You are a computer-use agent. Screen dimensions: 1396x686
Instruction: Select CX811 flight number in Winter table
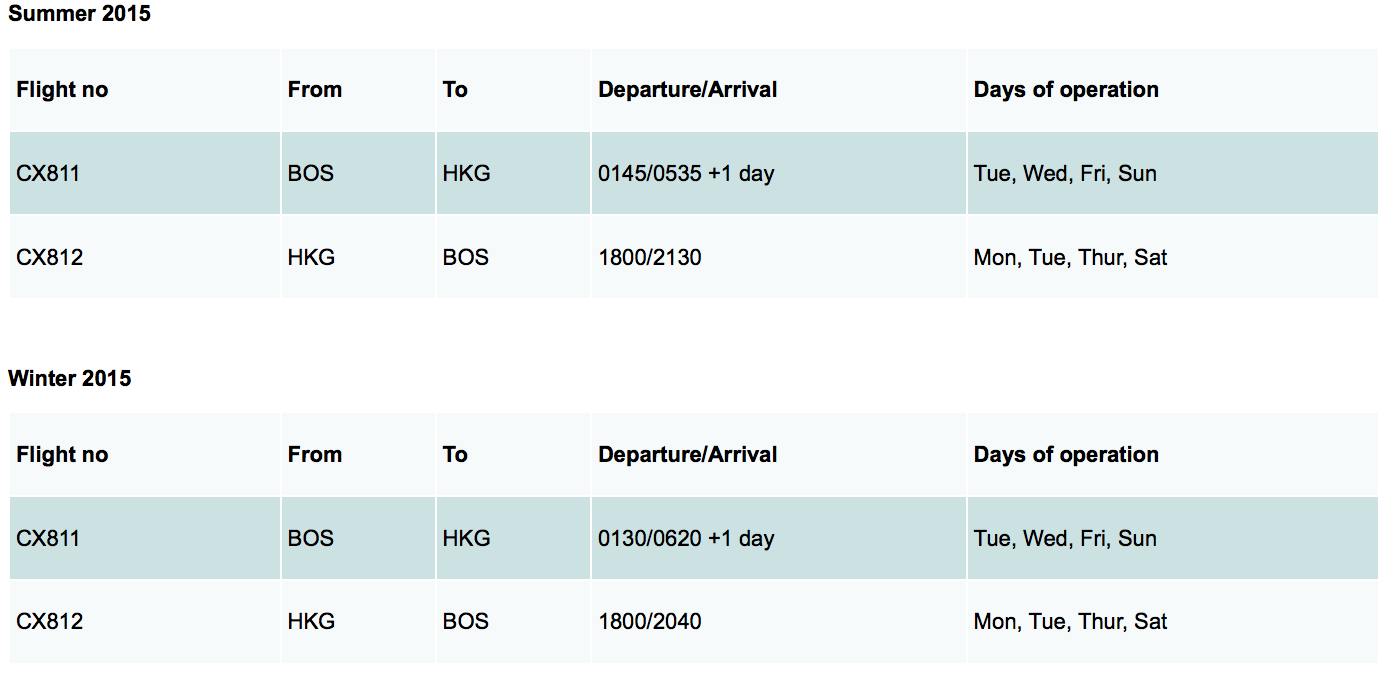(x=48, y=538)
